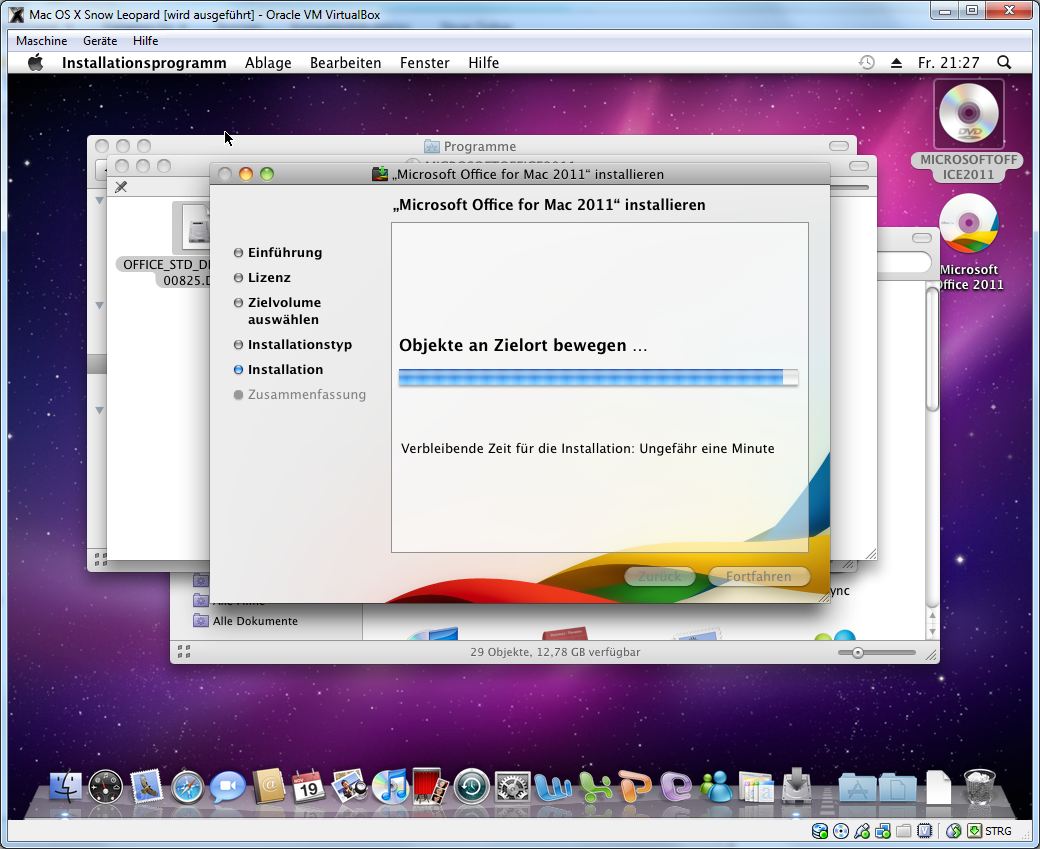
Task: Open Dashboard from the Dock
Action: [x=105, y=787]
